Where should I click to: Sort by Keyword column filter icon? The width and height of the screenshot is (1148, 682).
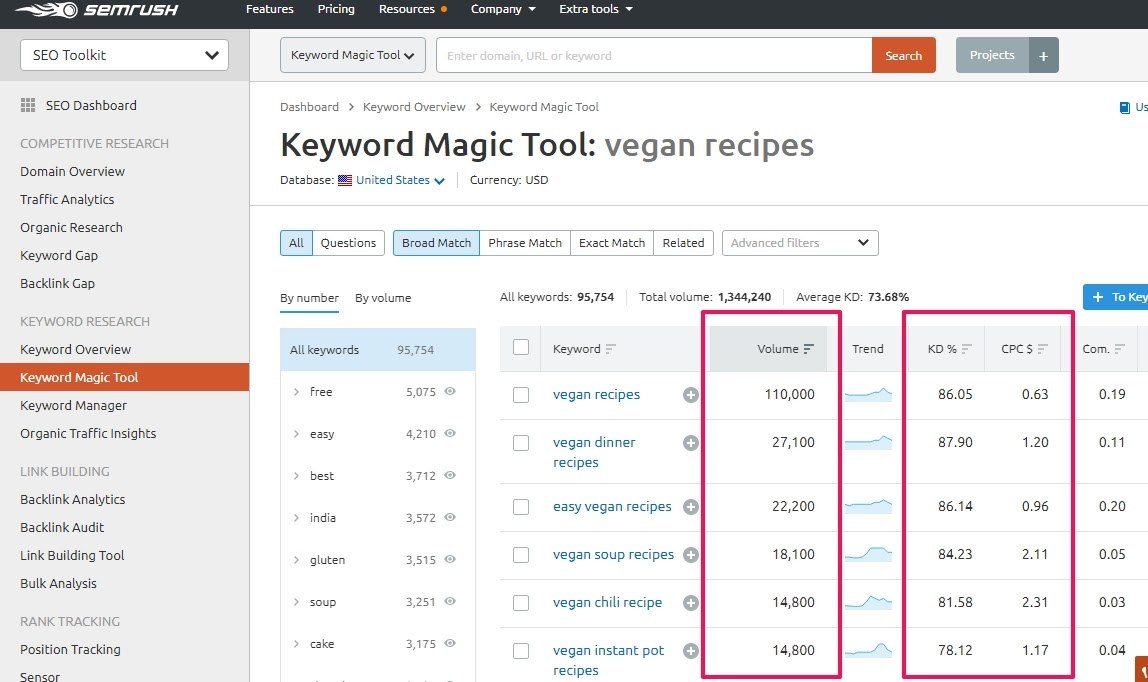coord(611,349)
